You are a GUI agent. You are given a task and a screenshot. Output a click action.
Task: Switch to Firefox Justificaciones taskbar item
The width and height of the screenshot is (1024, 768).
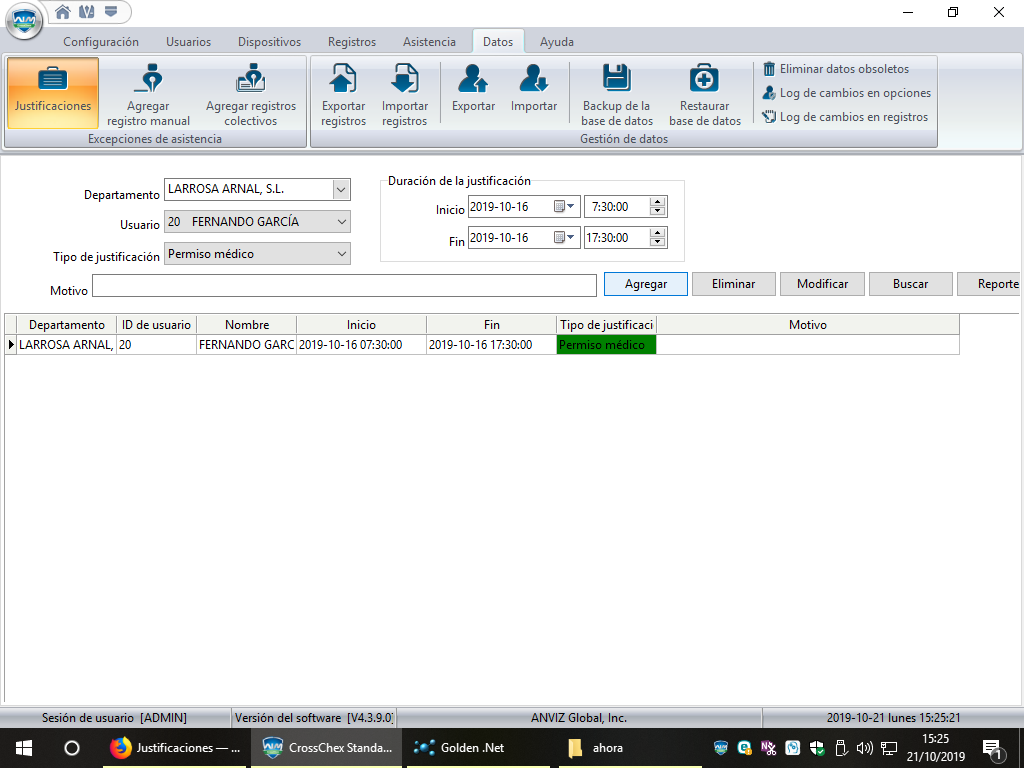(175, 748)
